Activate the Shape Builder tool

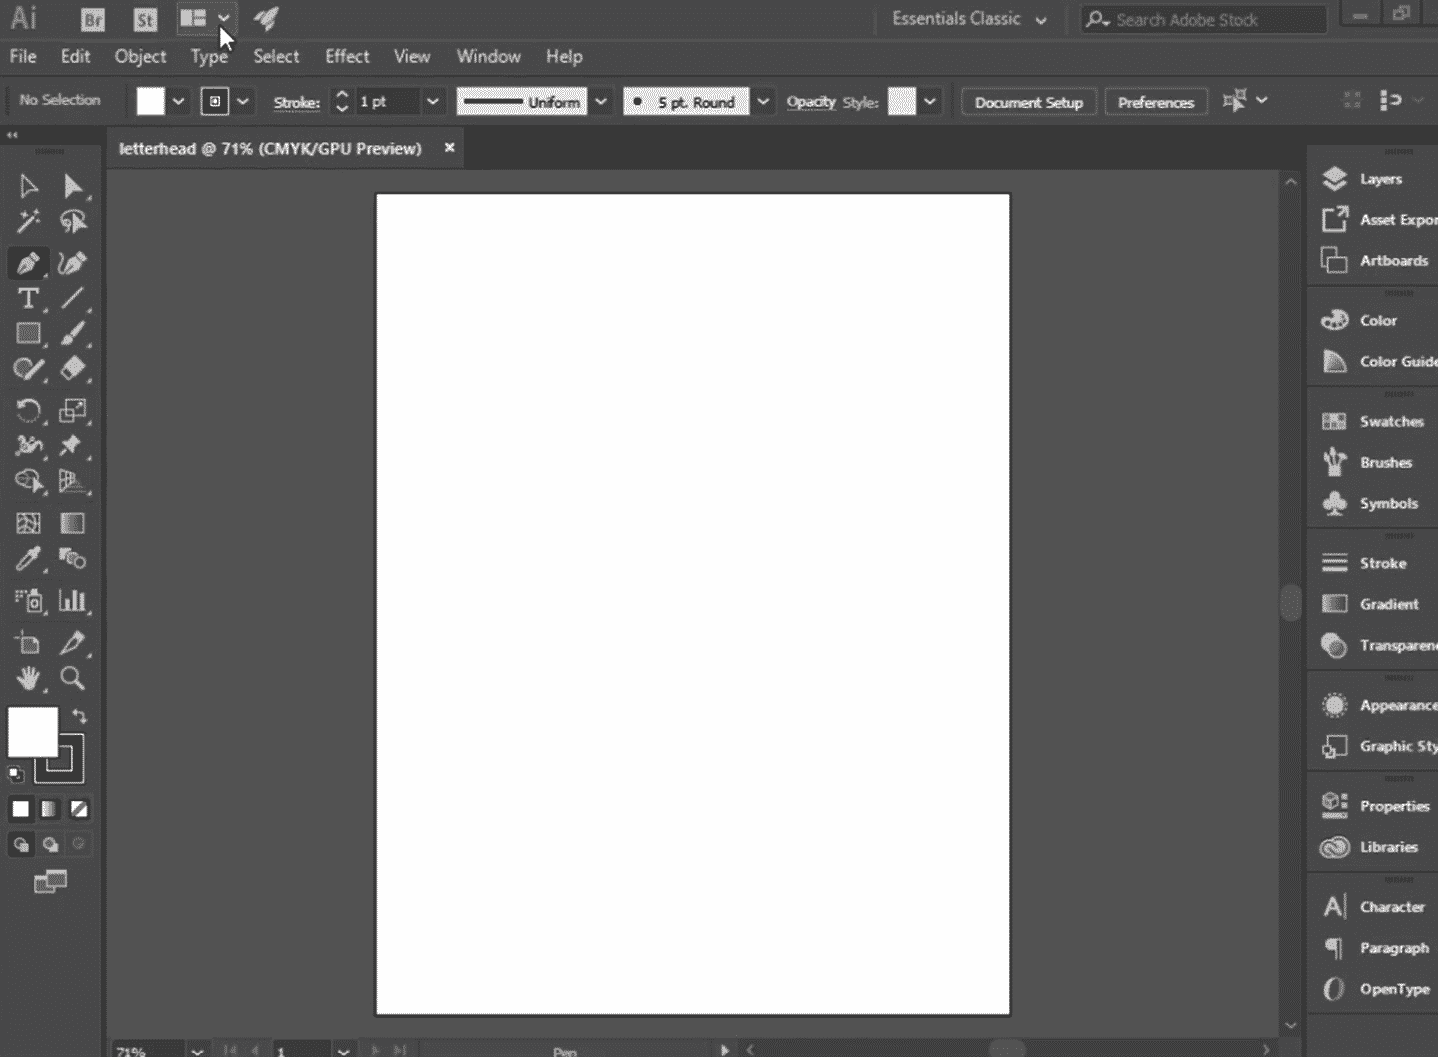pos(28,481)
